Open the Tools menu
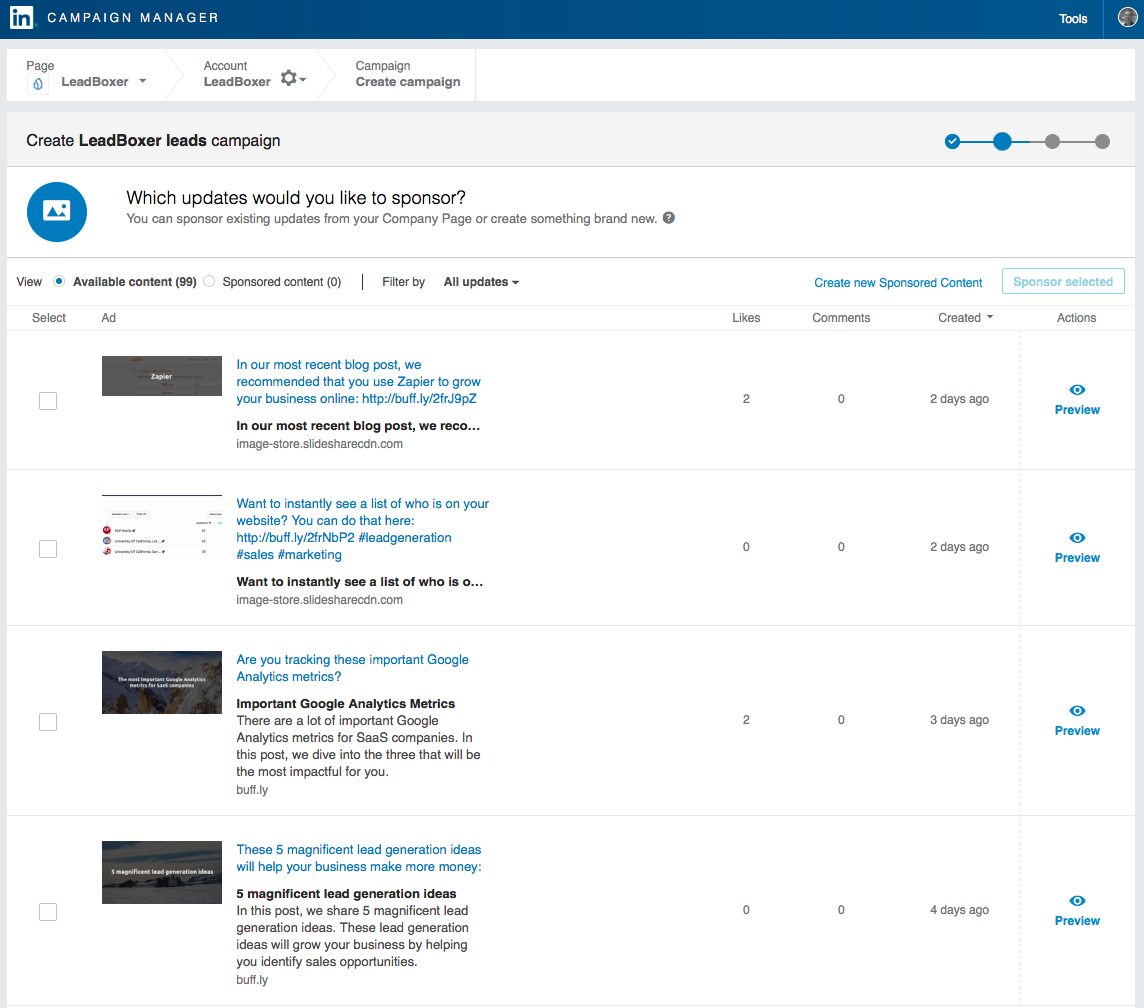Screen dimensions: 1144x1008 (1072, 19)
